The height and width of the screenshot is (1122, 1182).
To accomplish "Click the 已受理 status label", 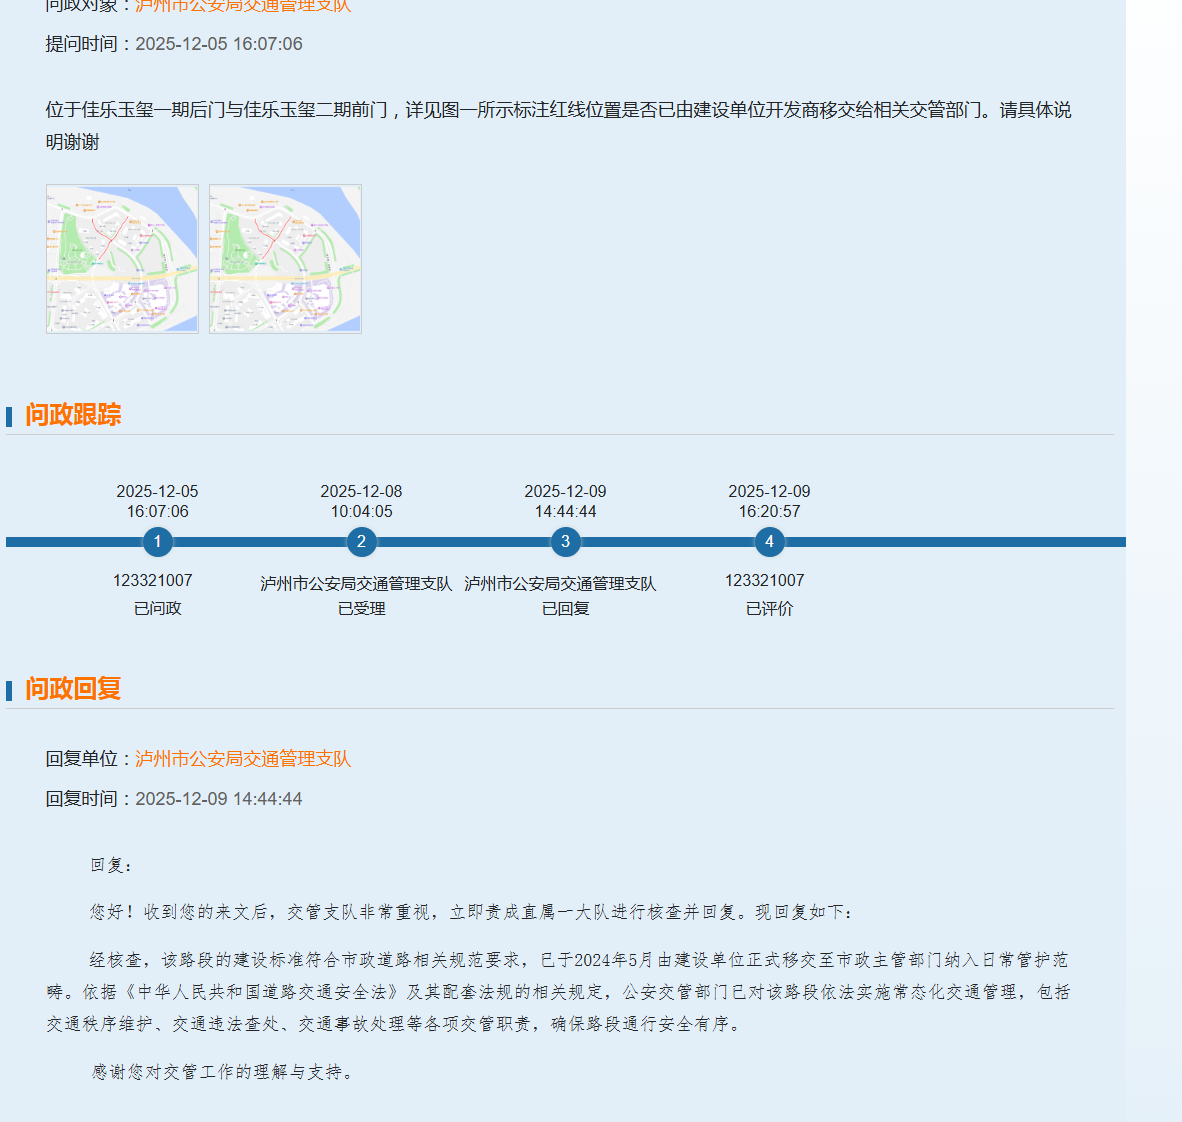I will [x=361, y=608].
